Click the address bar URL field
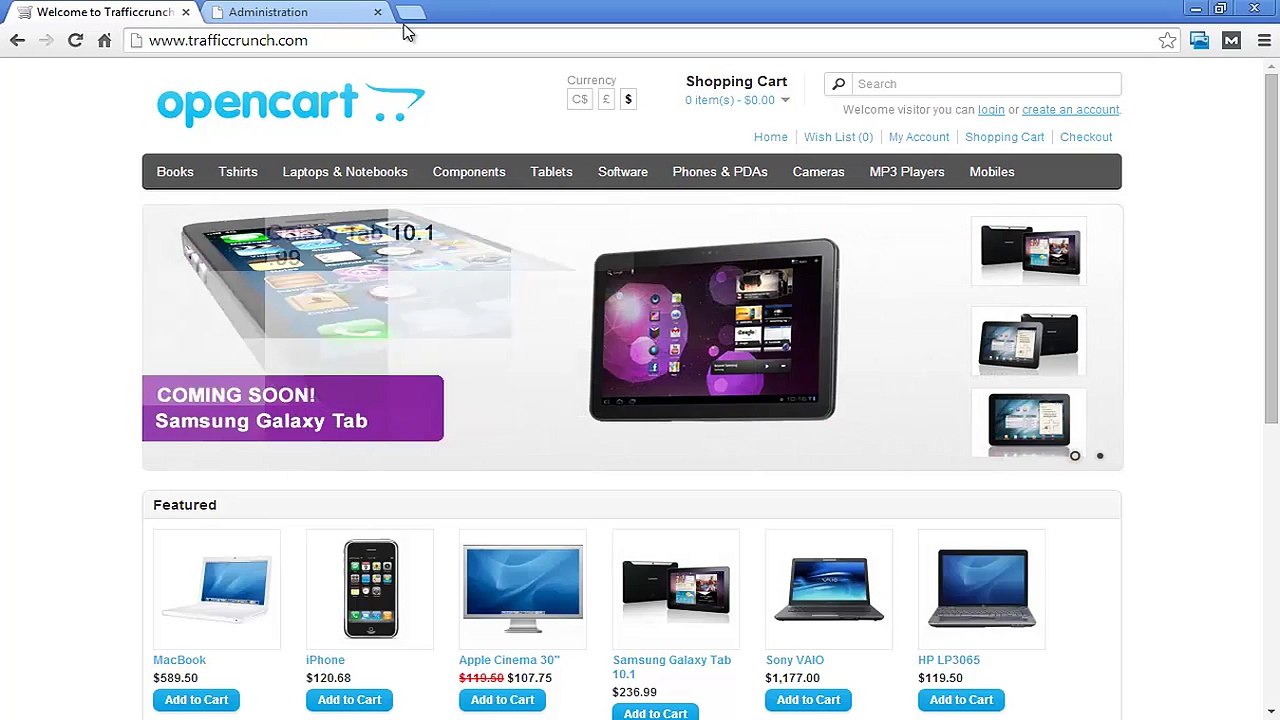The width and height of the screenshot is (1280, 720). tap(640, 40)
